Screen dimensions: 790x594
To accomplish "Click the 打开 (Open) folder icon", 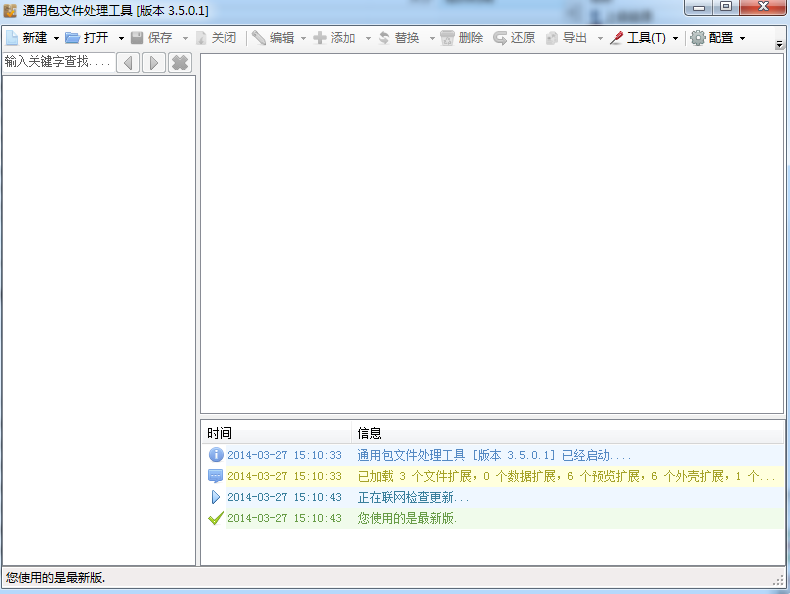I will 73,38.
